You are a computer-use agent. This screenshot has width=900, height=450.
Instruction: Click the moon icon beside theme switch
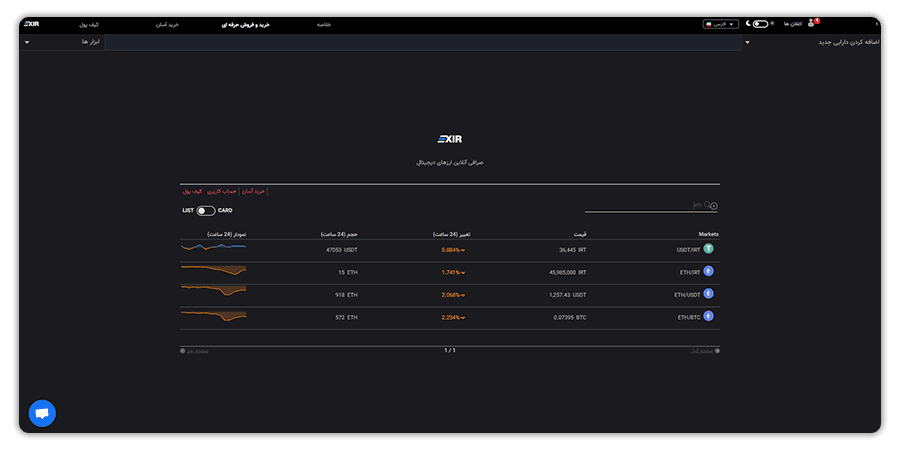click(748, 24)
